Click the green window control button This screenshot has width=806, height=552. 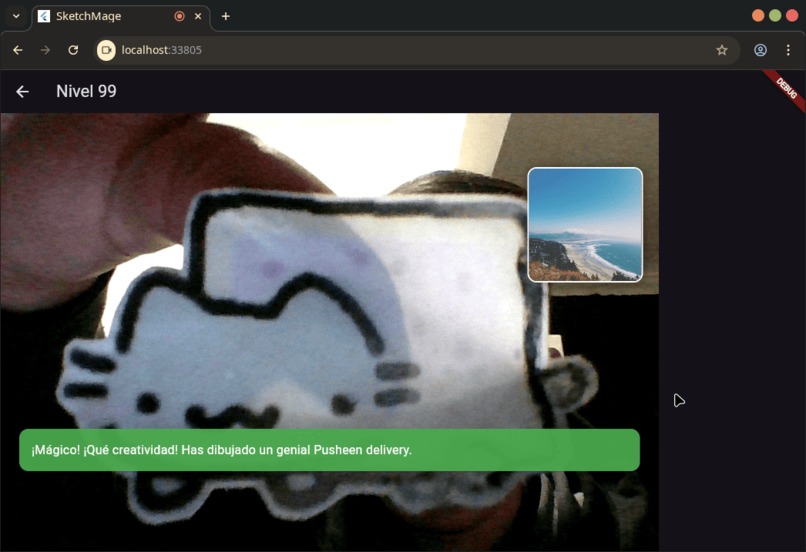775,16
